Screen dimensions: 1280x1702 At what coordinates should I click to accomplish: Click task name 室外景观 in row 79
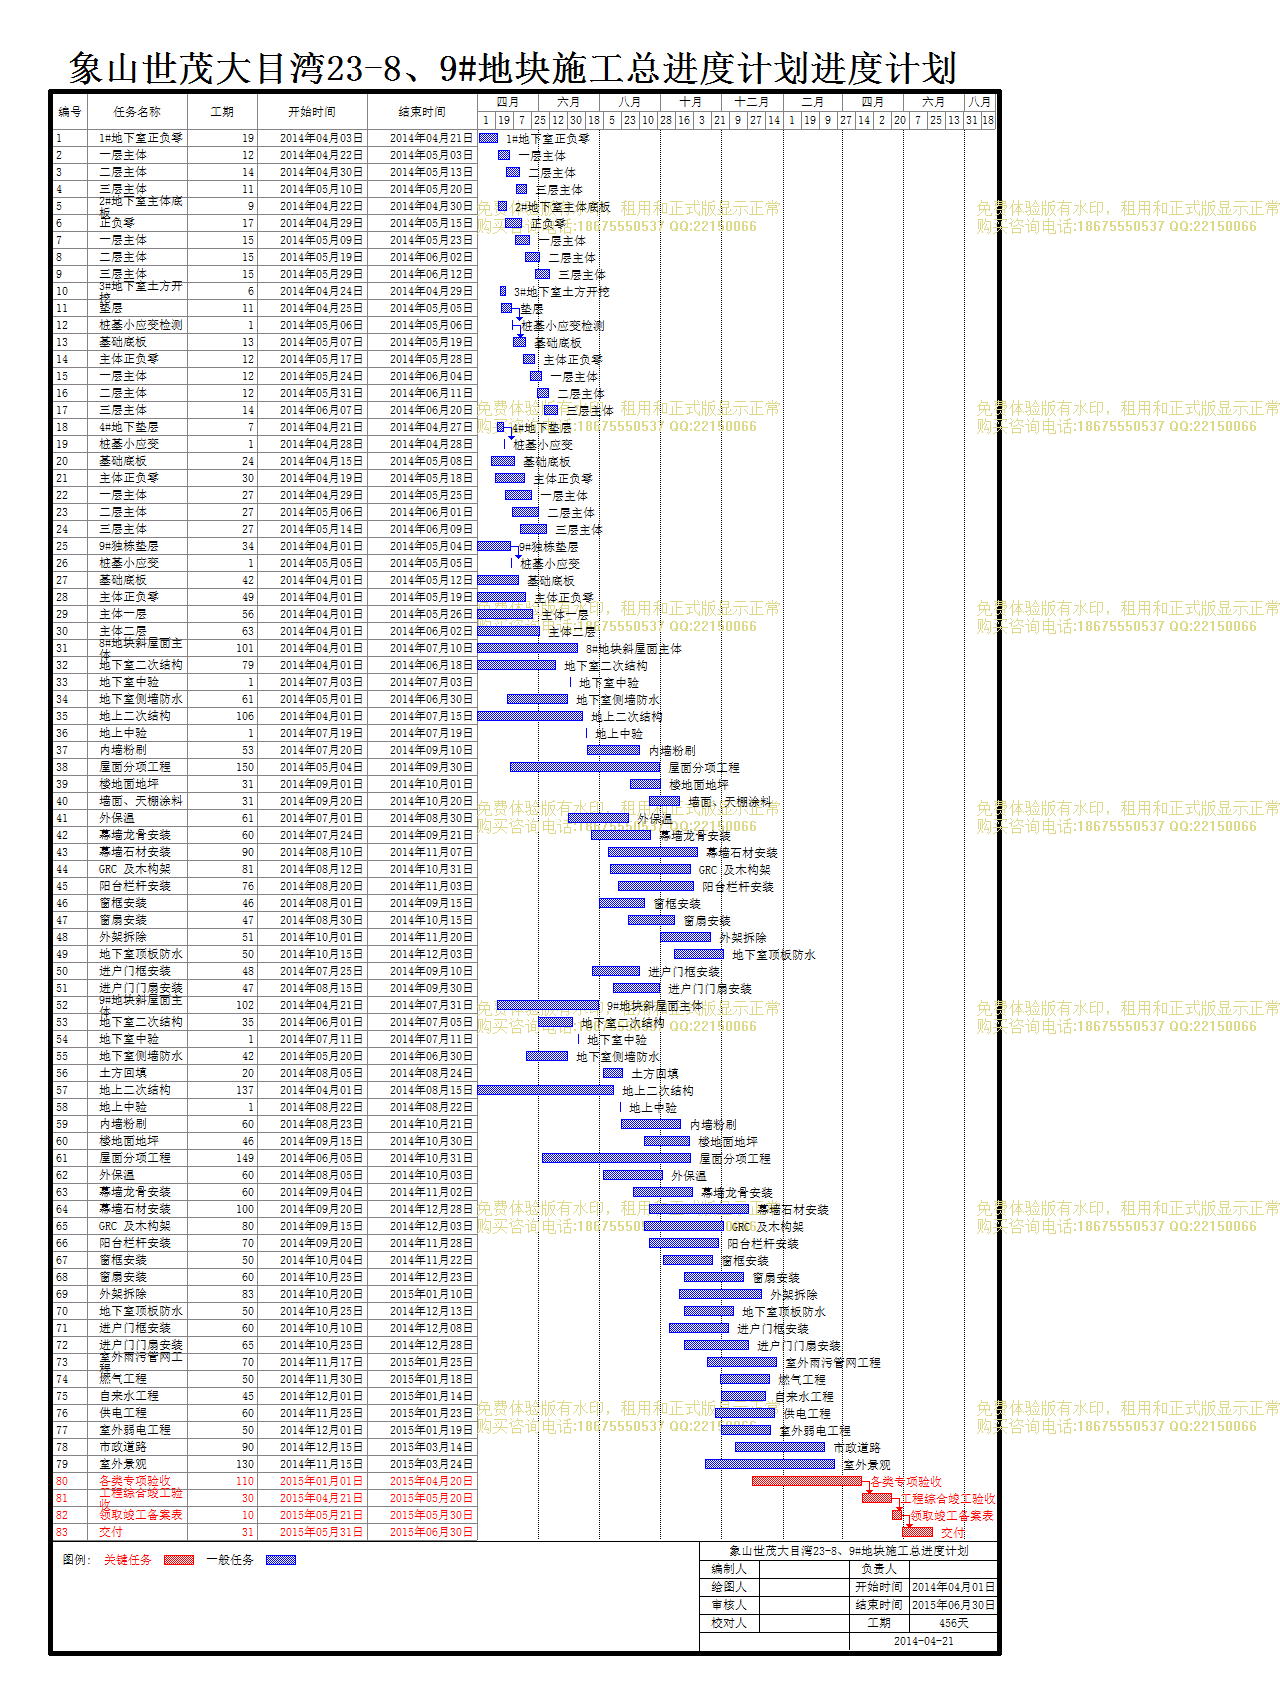[123, 1464]
